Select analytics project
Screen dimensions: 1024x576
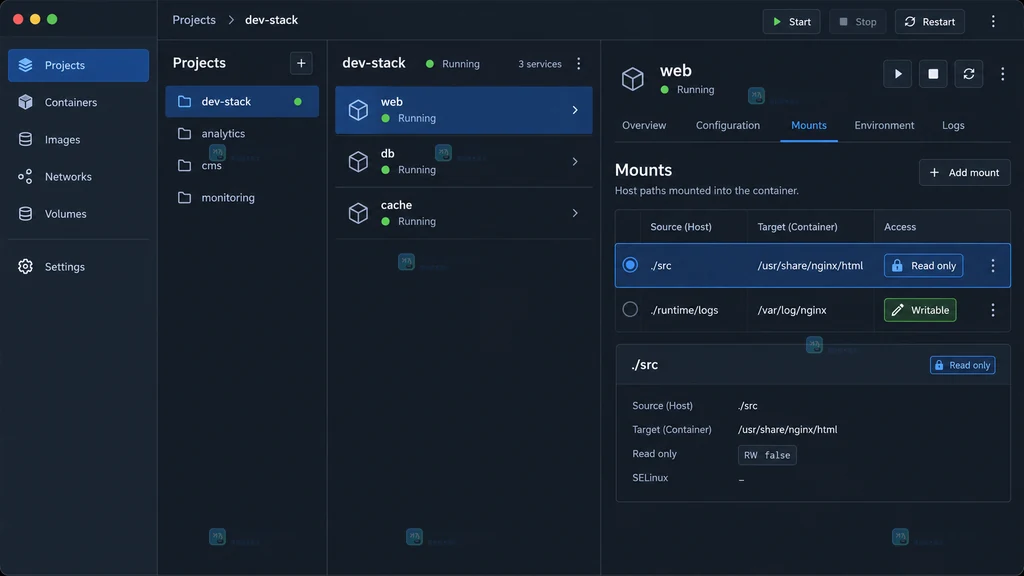tap(242, 133)
